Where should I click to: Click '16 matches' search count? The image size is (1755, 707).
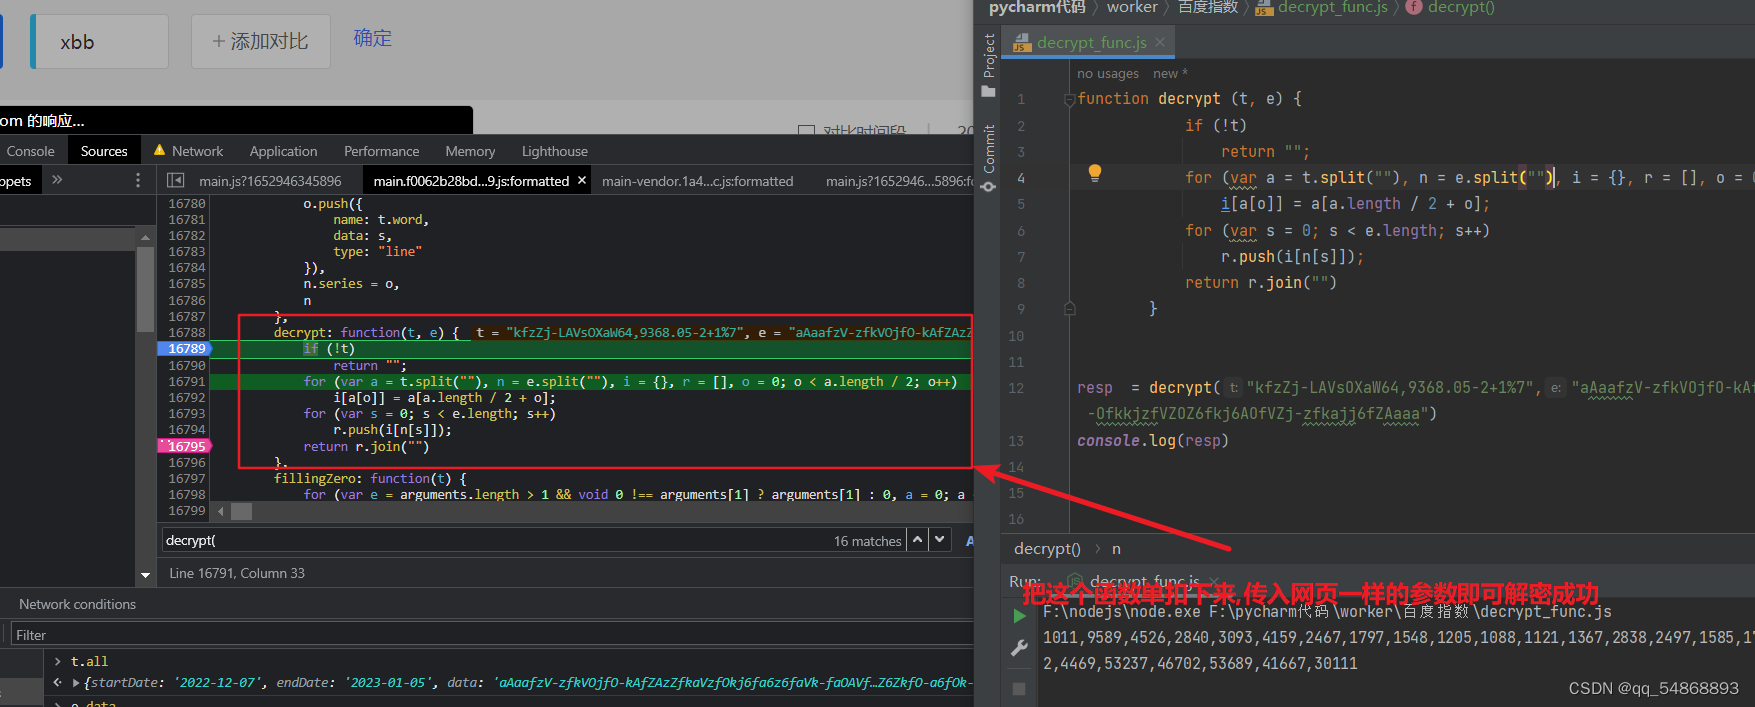pos(868,541)
